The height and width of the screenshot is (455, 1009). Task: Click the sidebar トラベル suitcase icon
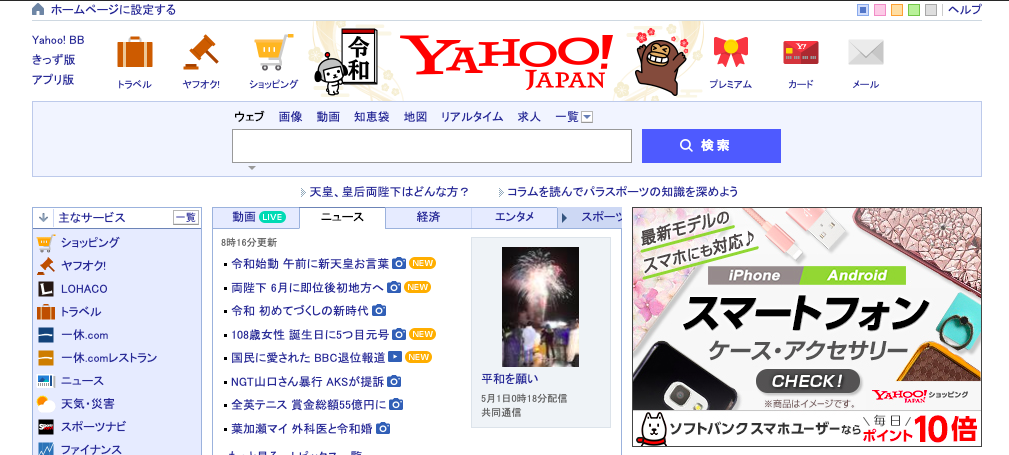(x=46, y=312)
